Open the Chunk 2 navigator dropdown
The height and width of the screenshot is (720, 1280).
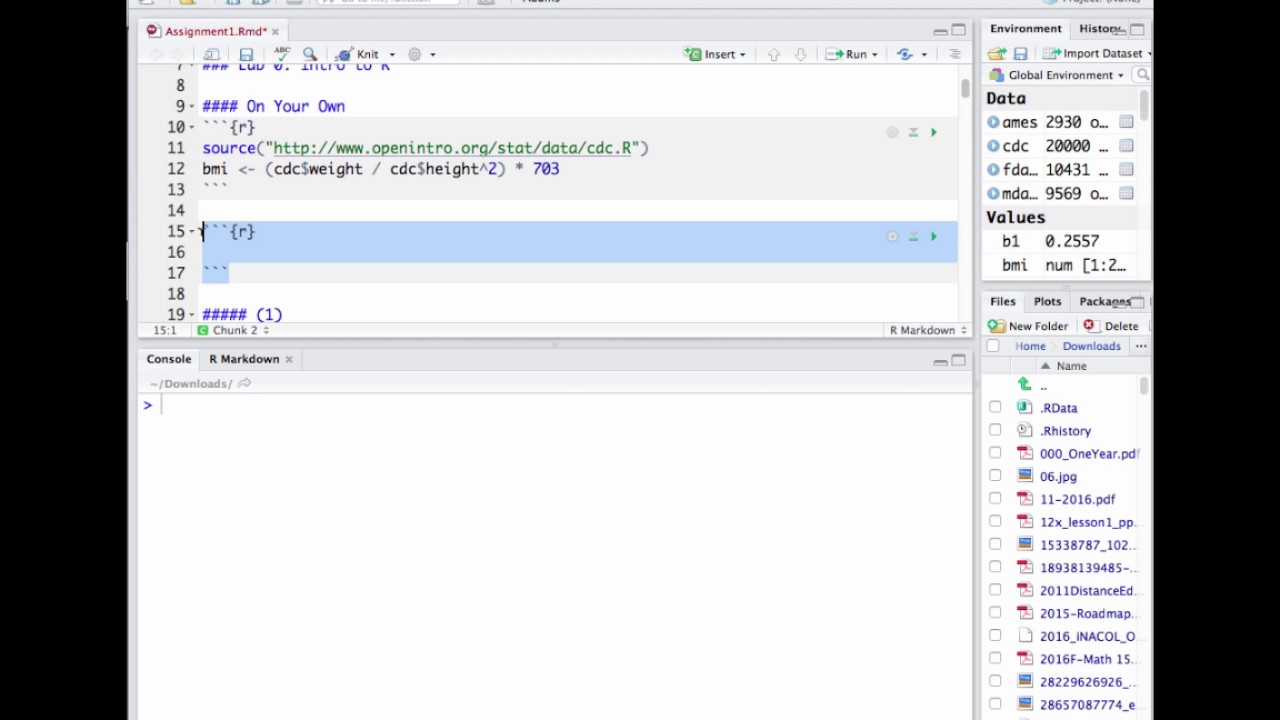point(234,330)
